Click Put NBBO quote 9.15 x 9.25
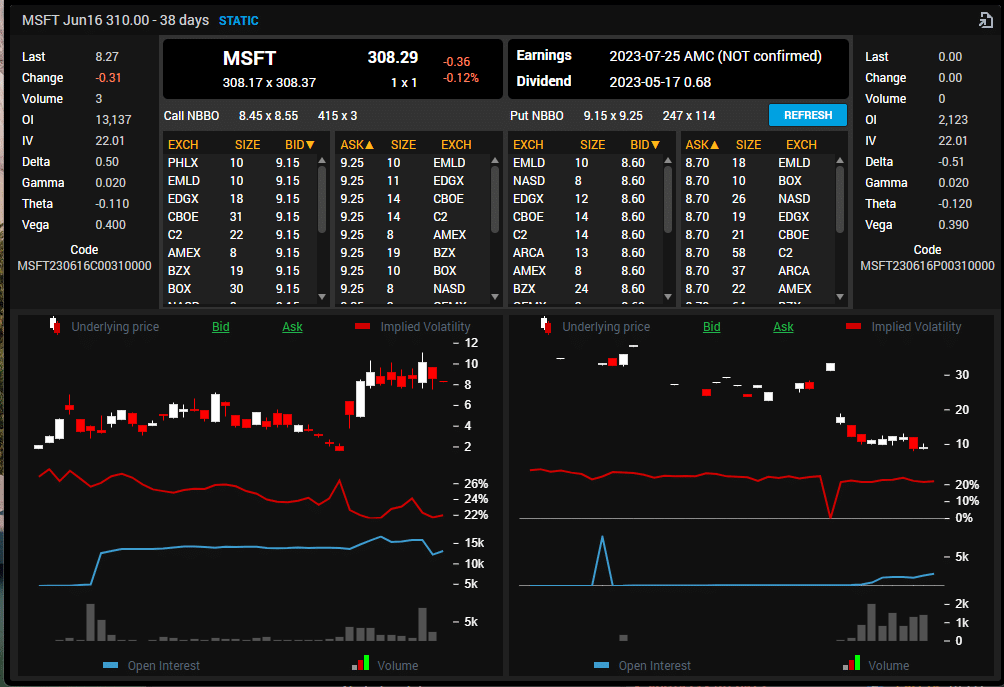The height and width of the screenshot is (687, 1004). click(613, 116)
